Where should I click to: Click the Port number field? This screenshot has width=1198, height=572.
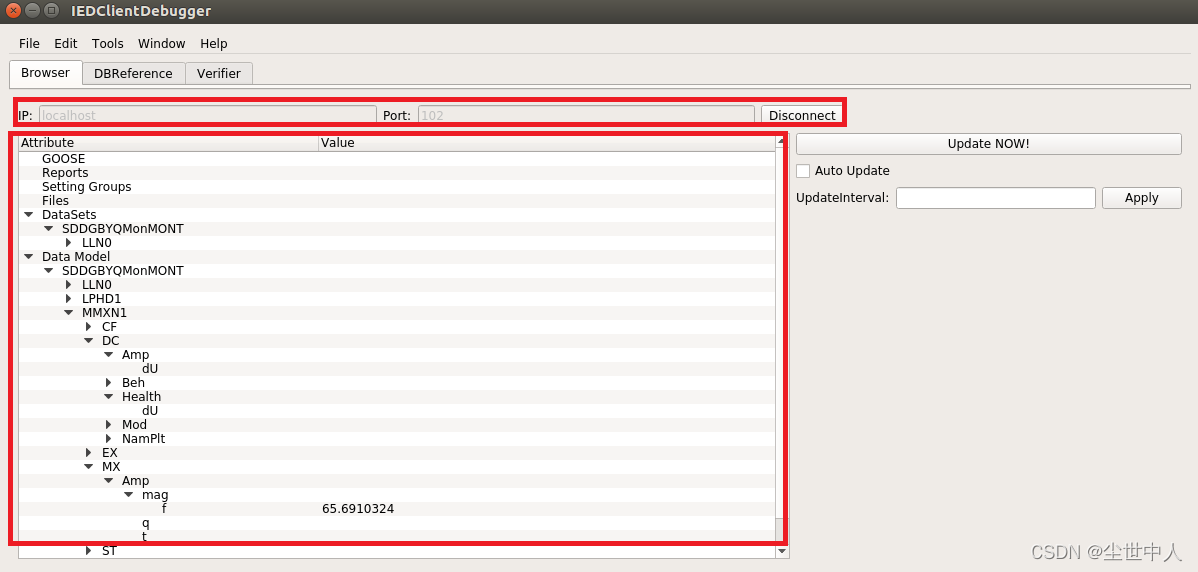click(x=586, y=115)
